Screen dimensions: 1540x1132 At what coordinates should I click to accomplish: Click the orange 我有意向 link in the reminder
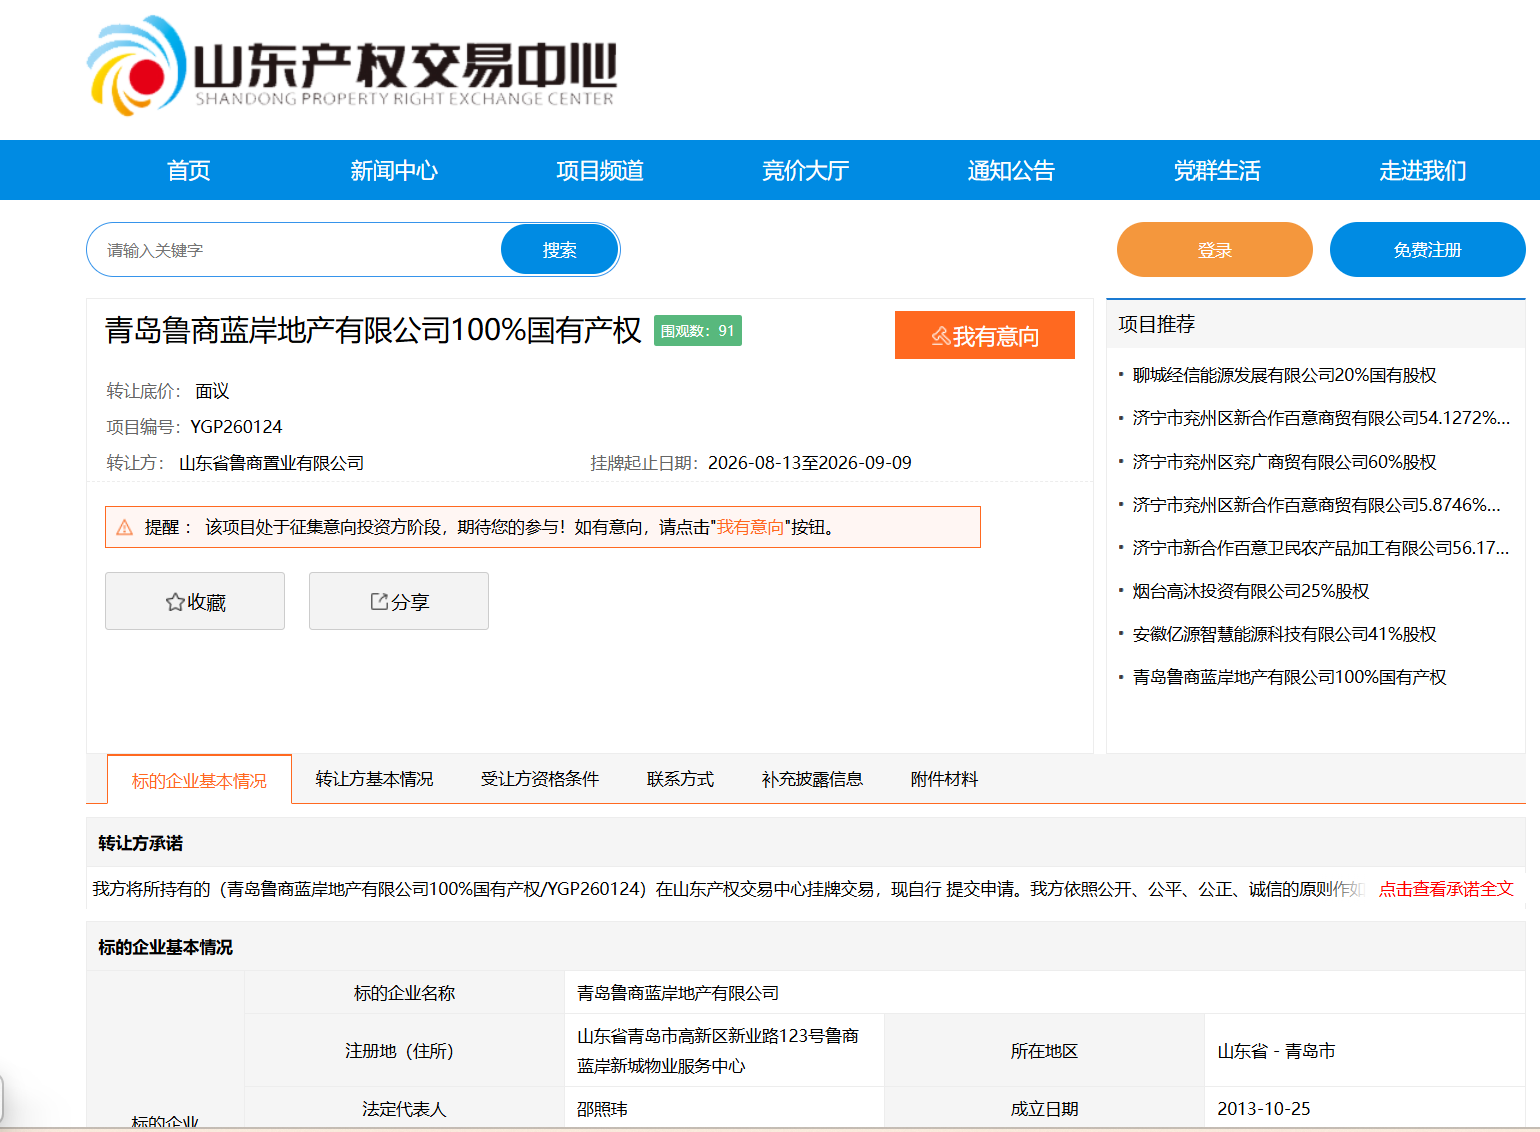pyautogui.click(x=750, y=527)
